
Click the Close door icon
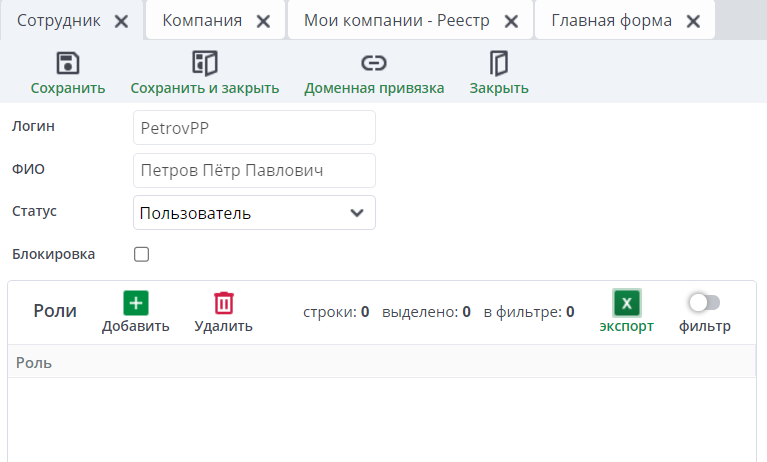pyautogui.click(x=499, y=64)
